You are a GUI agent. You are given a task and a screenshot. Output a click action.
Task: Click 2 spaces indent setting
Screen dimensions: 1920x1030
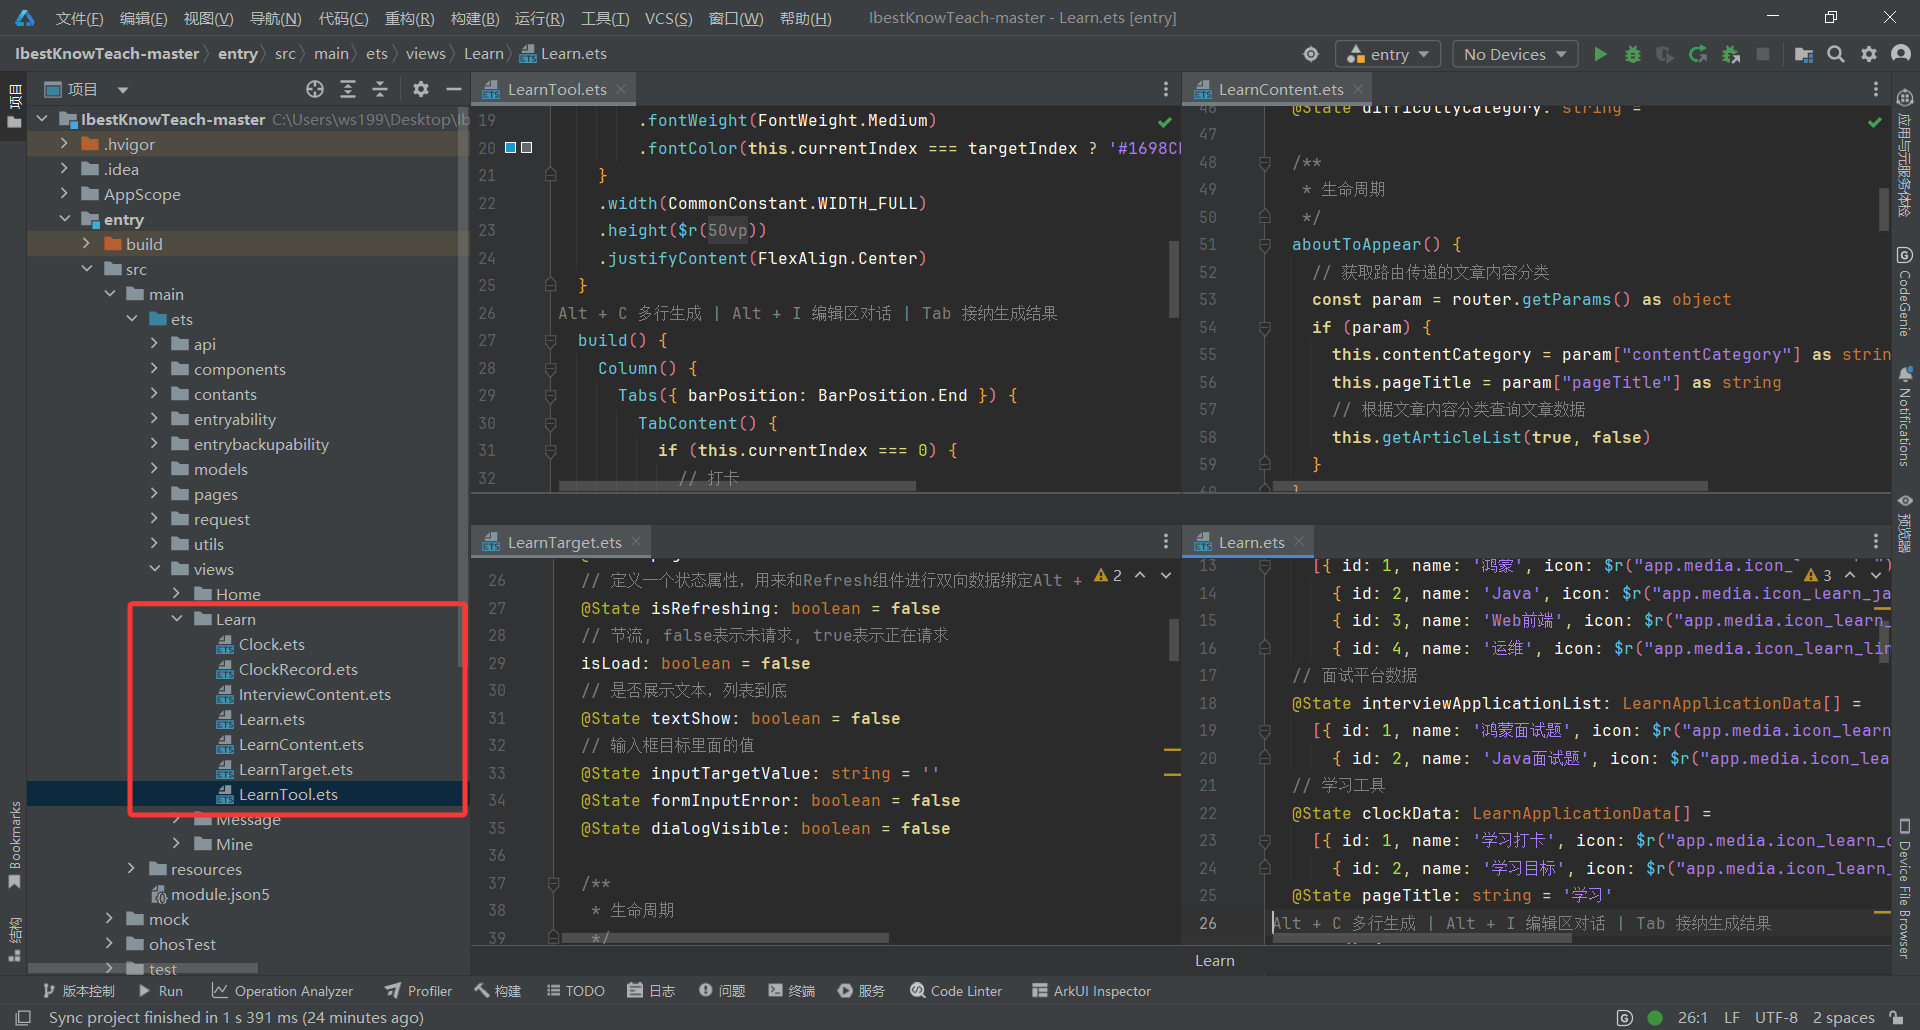click(x=1843, y=1017)
